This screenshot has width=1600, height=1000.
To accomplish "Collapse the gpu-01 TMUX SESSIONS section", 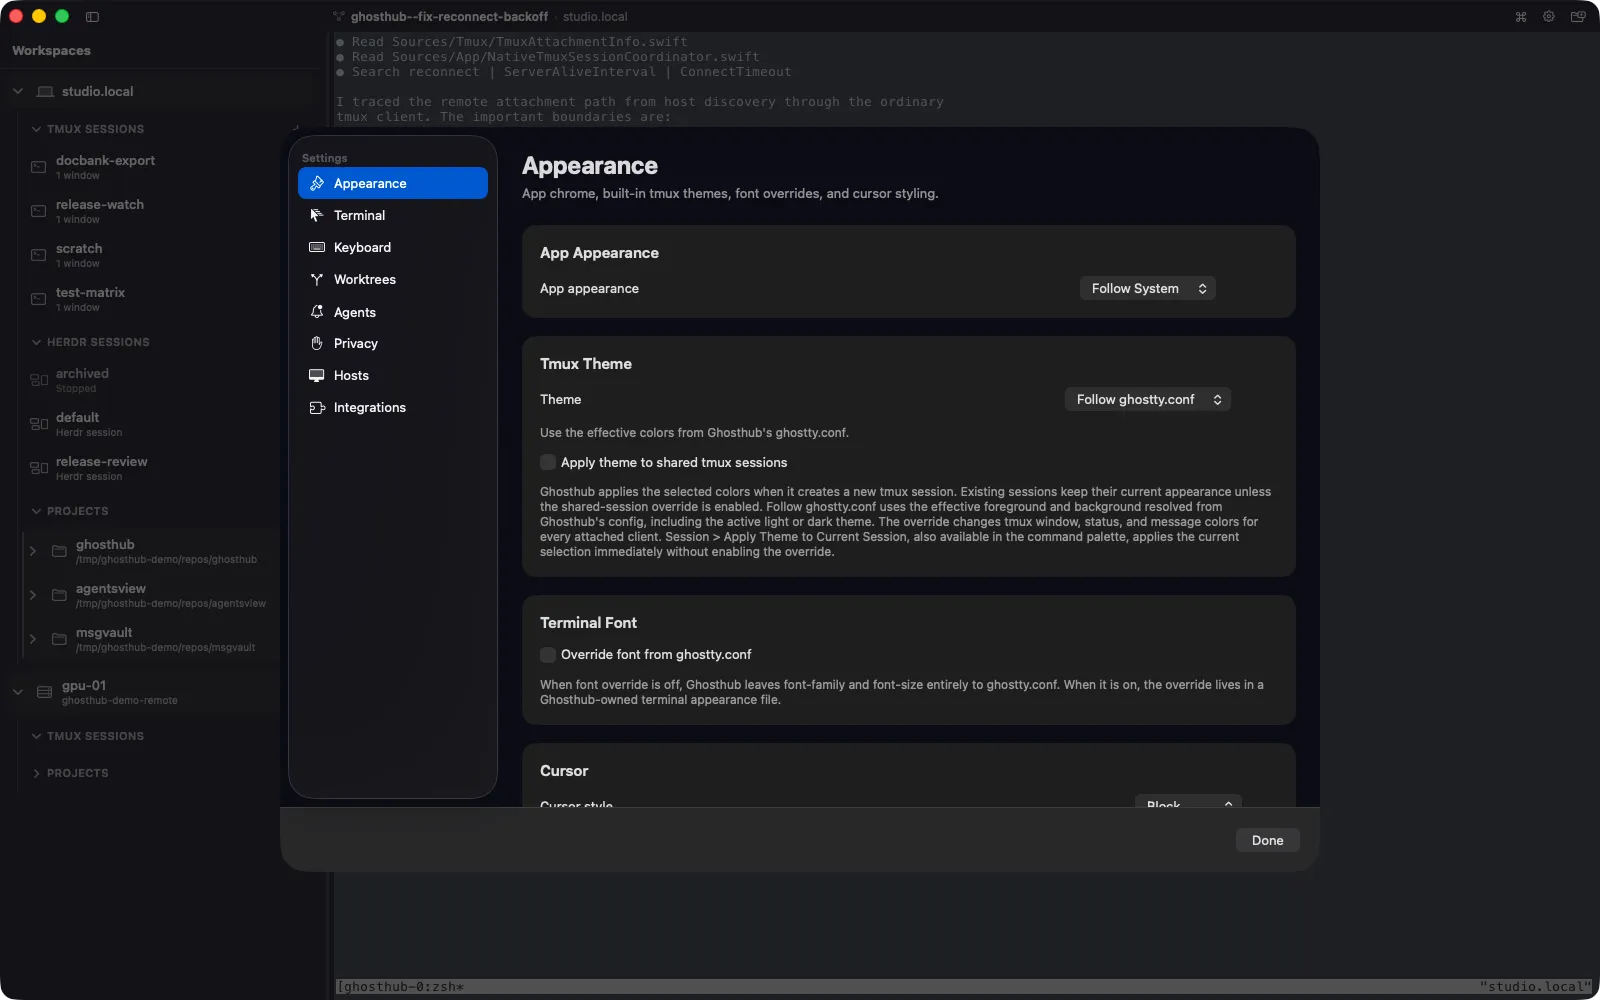I will [37, 736].
